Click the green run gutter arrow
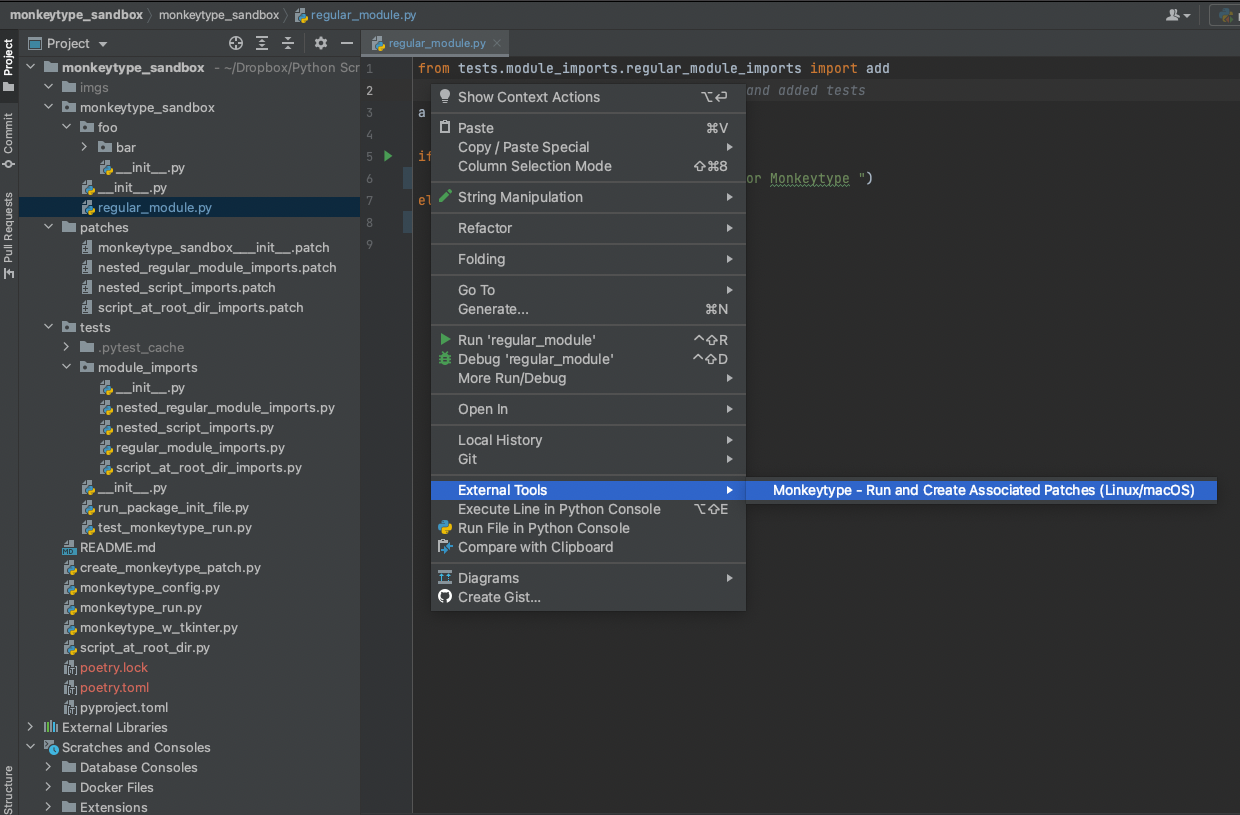This screenshot has height=815, width=1240. pos(388,156)
